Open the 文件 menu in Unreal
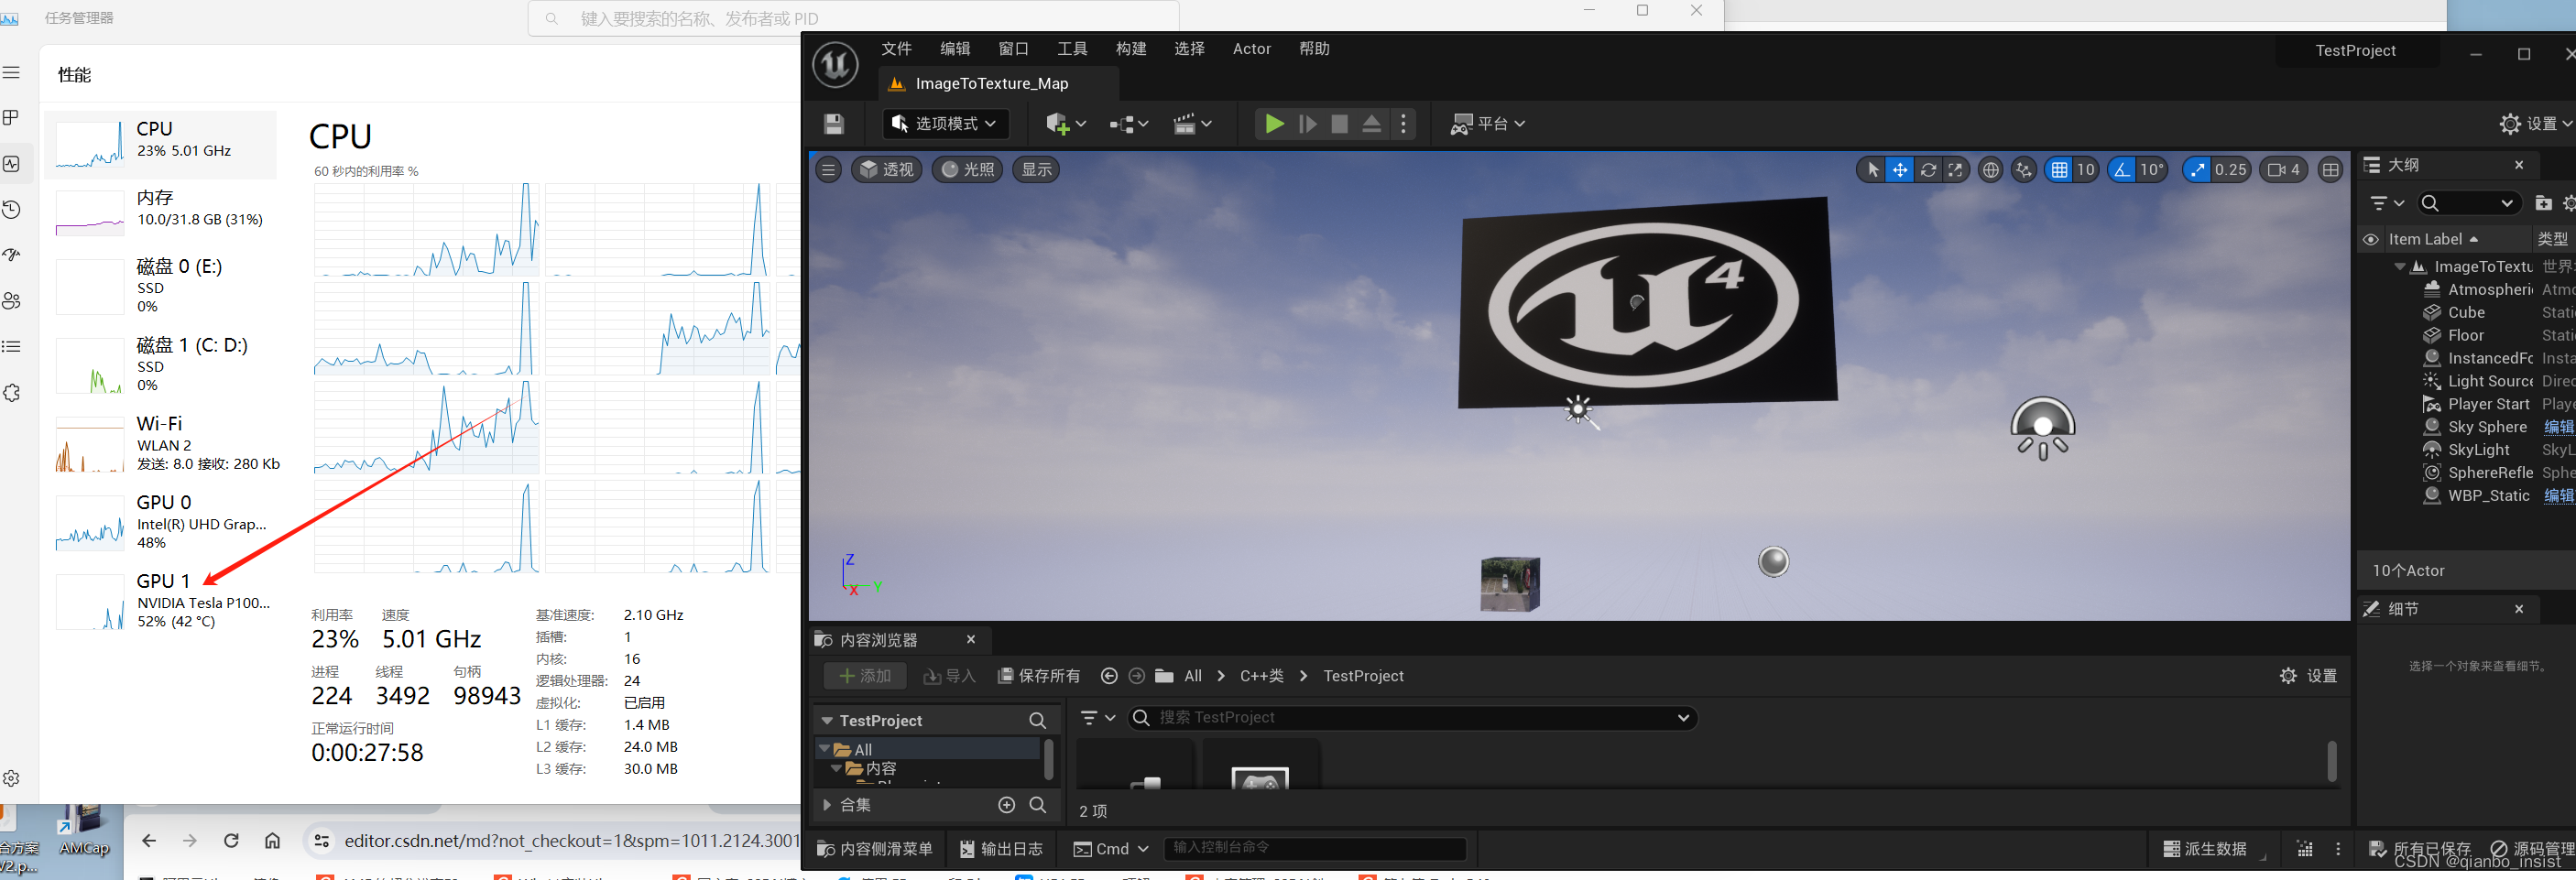This screenshot has width=2576, height=880. (x=896, y=49)
